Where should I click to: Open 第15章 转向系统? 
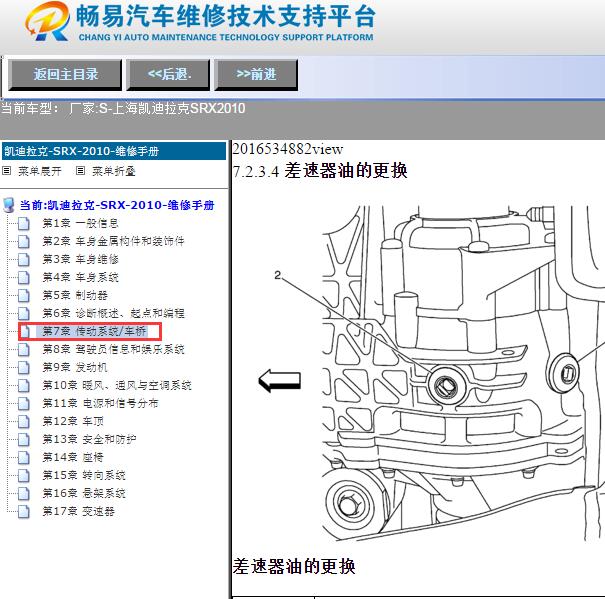pyautogui.click(x=84, y=475)
